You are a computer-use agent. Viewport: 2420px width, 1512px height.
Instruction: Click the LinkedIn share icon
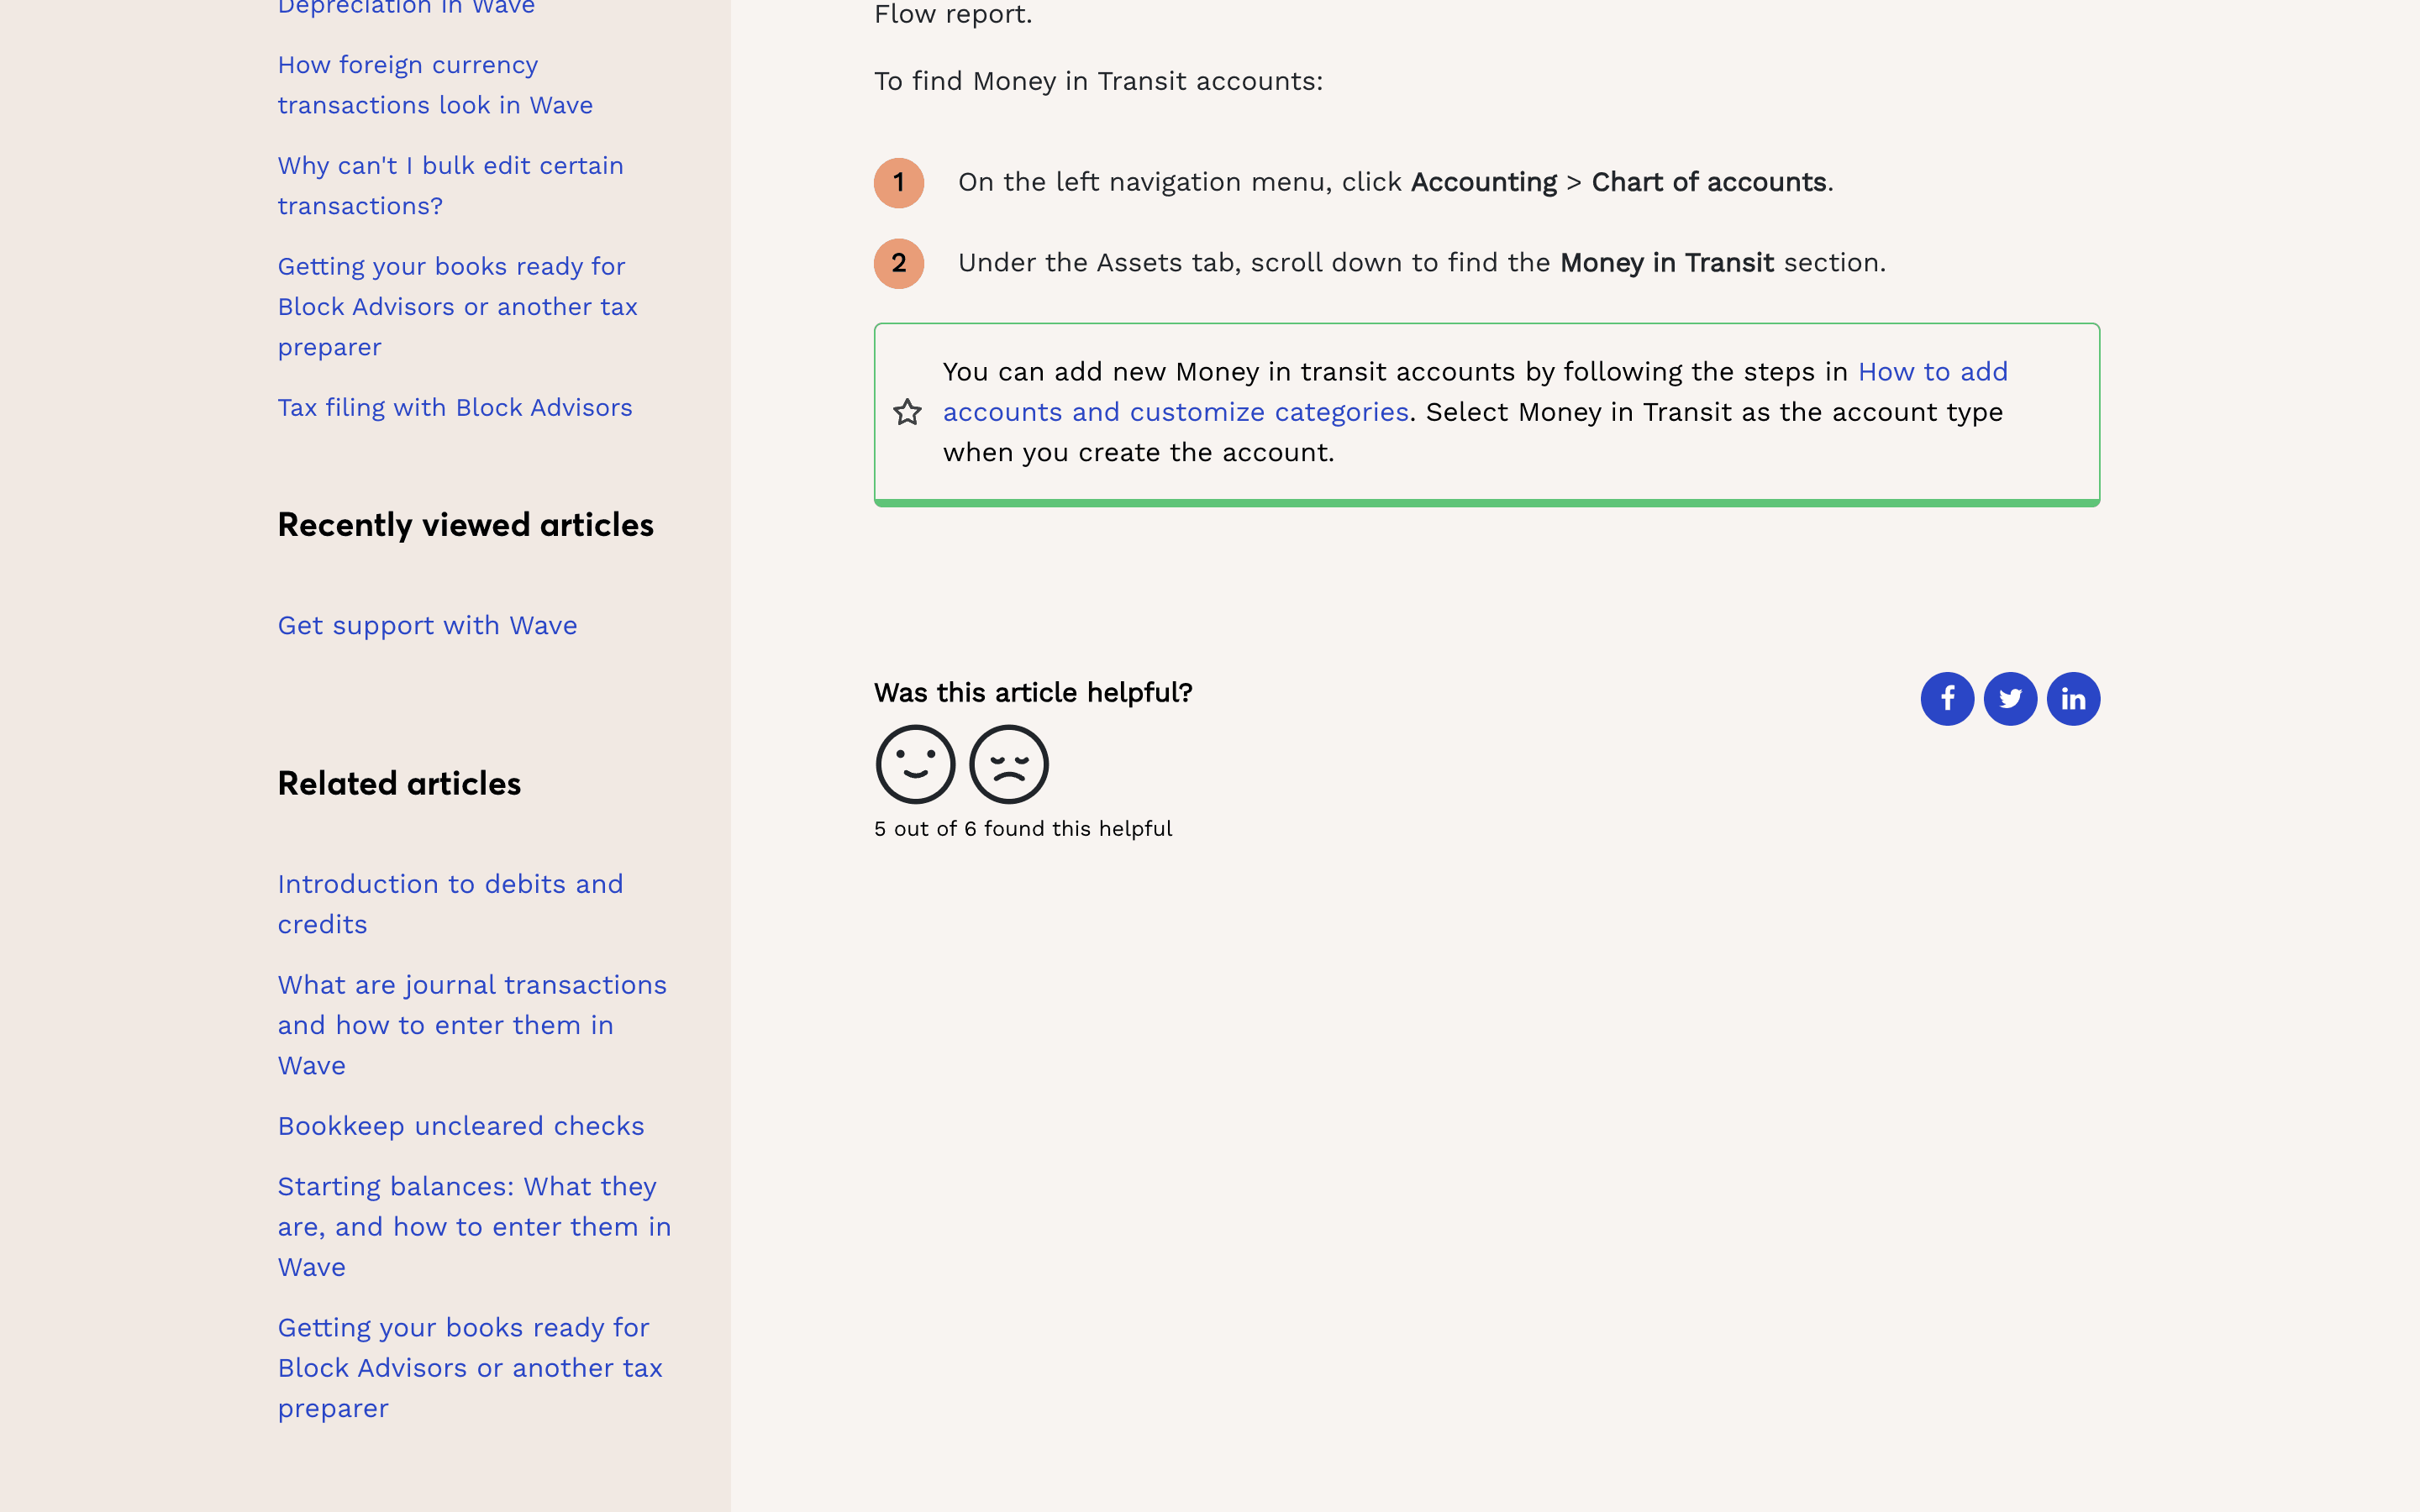pyautogui.click(x=2073, y=699)
